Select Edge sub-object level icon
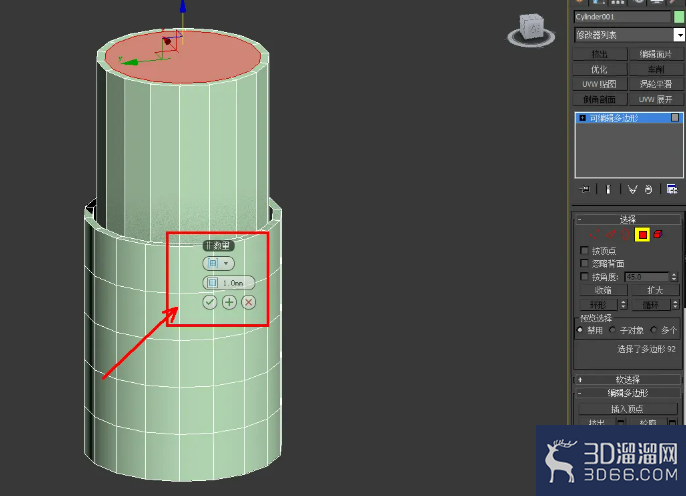 click(610, 235)
